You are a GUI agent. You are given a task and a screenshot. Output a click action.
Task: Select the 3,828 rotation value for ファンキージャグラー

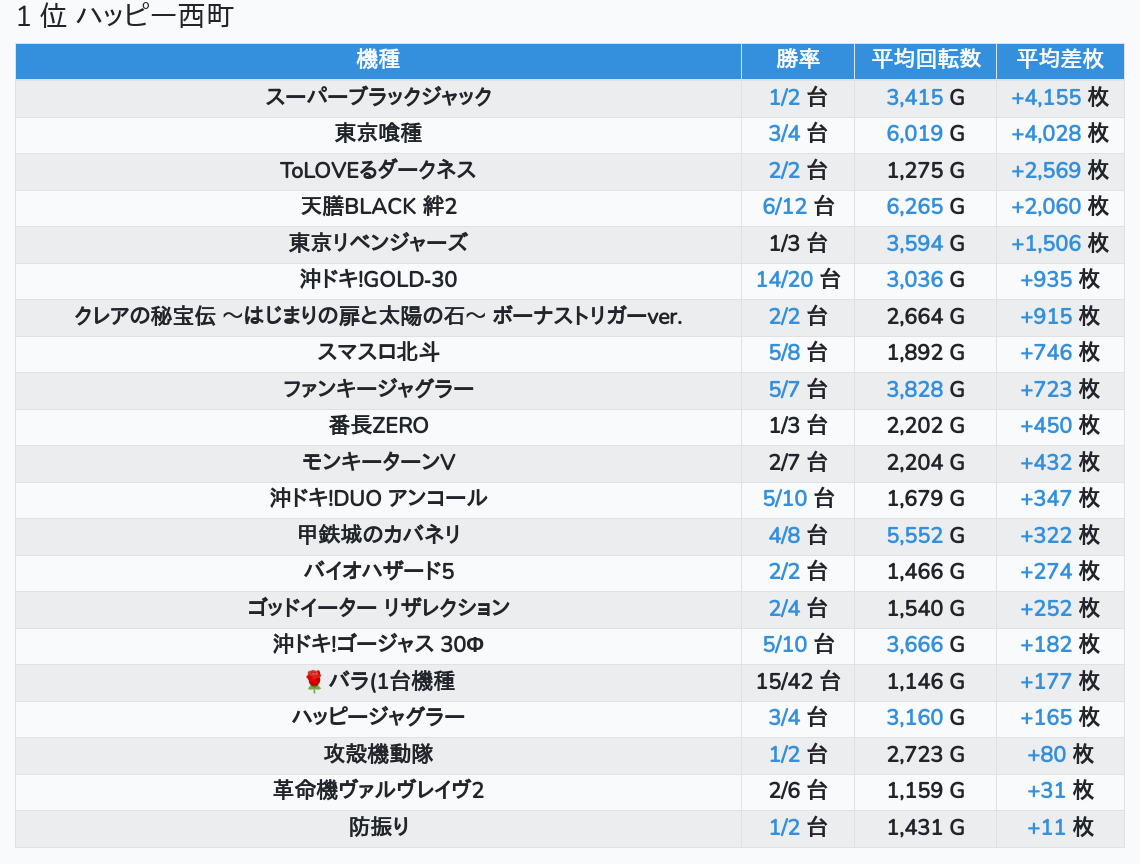tap(914, 390)
